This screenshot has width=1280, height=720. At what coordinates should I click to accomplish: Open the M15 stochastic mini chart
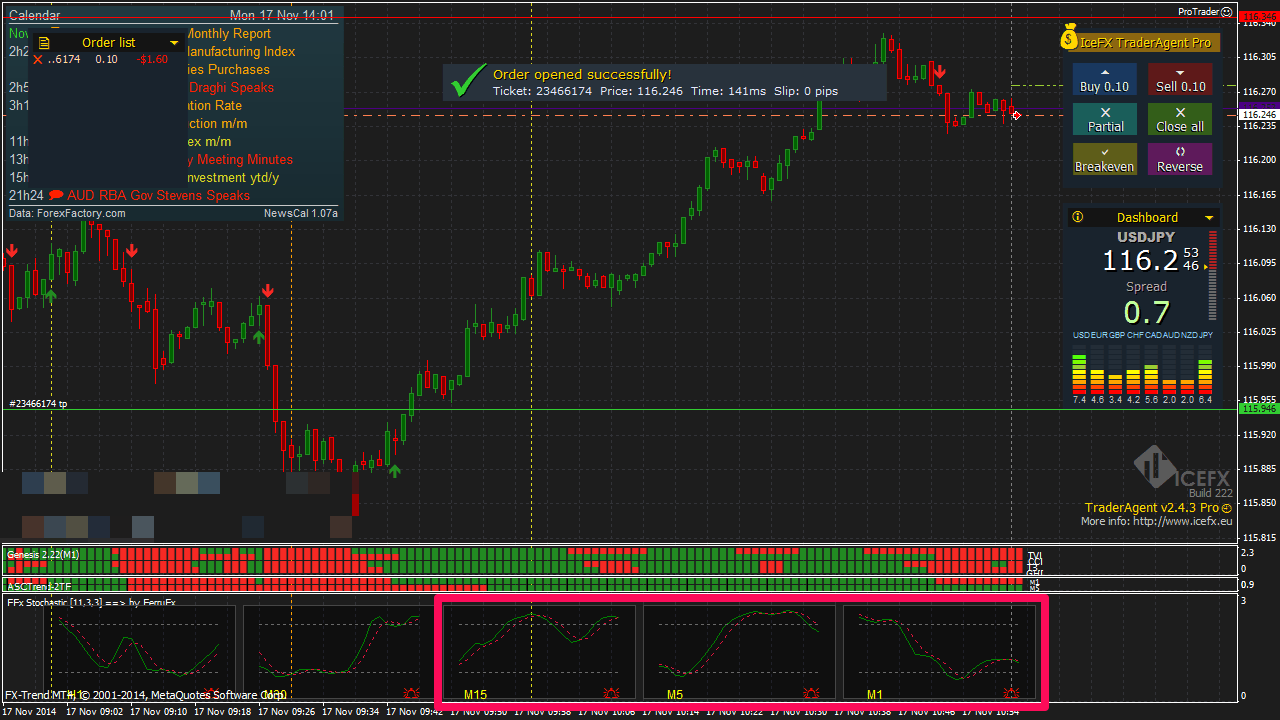click(x=539, y=652)
